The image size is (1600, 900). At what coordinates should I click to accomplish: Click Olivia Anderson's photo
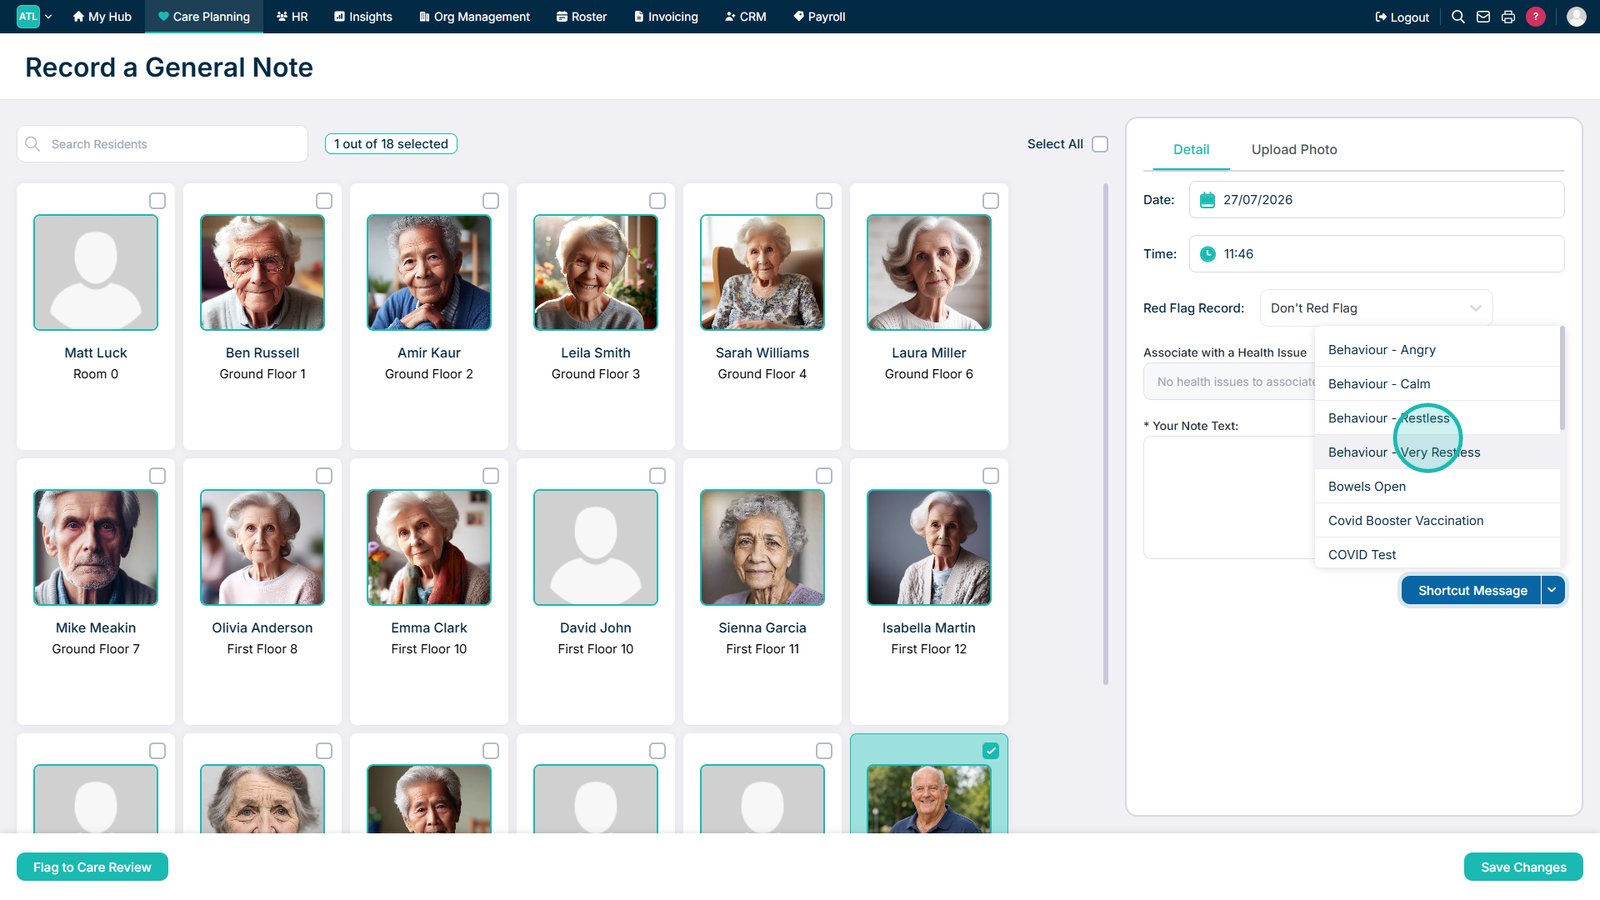coord(262,547)
